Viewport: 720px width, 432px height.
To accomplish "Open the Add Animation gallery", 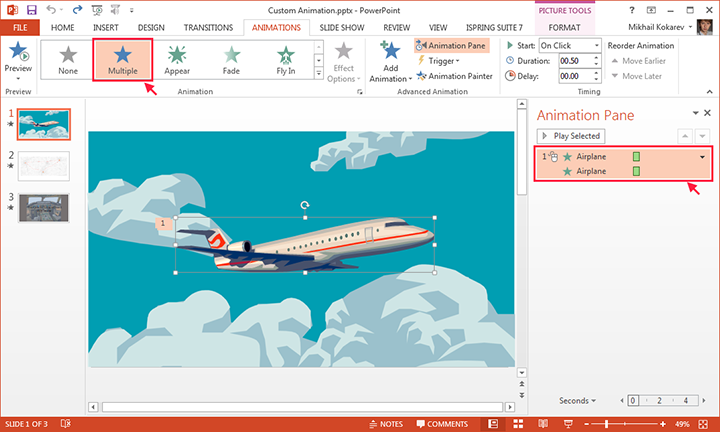I will coord(390,62).
